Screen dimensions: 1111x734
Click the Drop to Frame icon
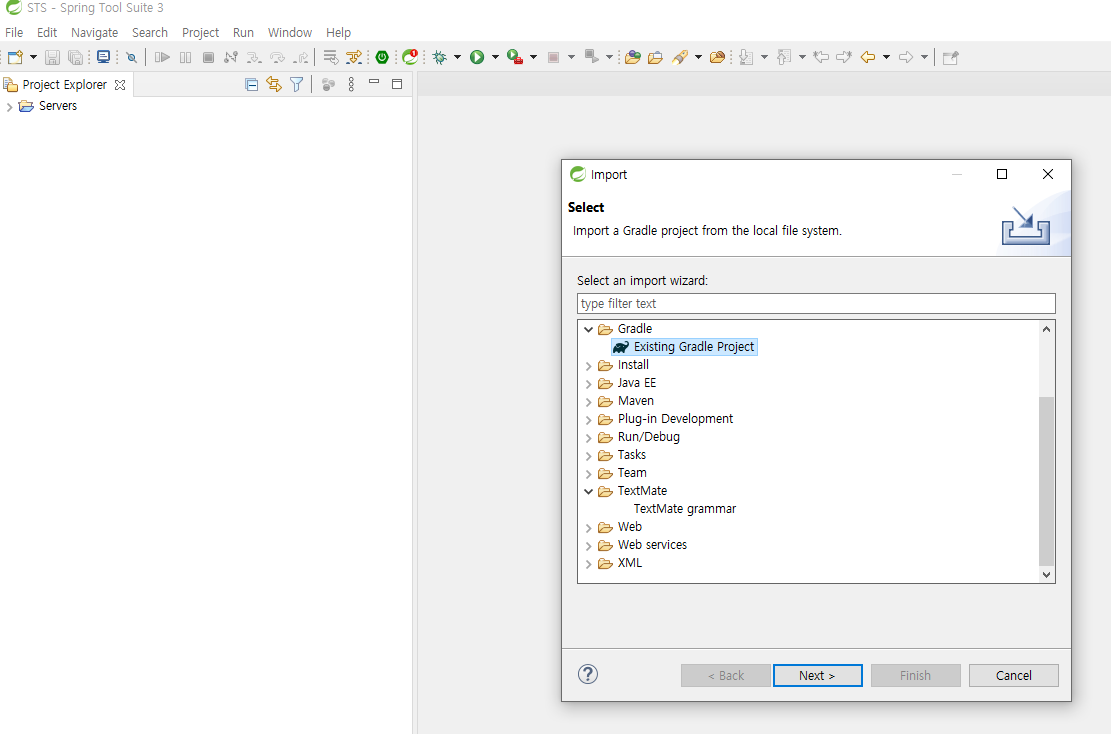click(330, 57)
